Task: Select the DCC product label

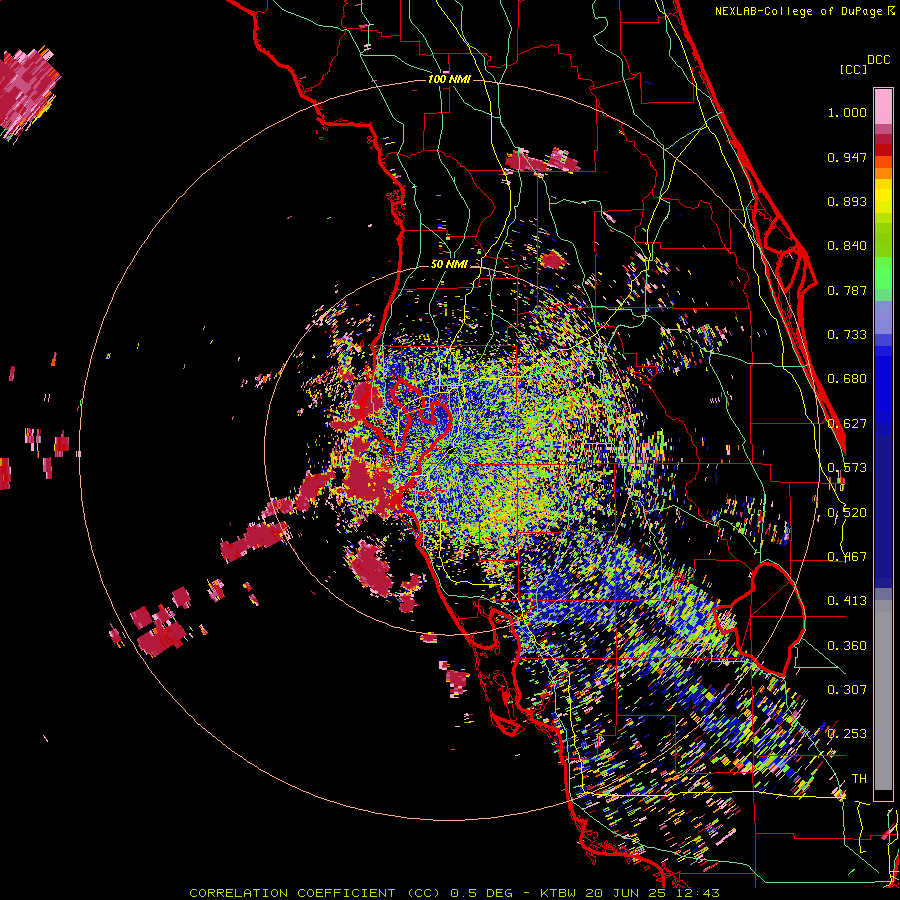Action: pos(878,60)
